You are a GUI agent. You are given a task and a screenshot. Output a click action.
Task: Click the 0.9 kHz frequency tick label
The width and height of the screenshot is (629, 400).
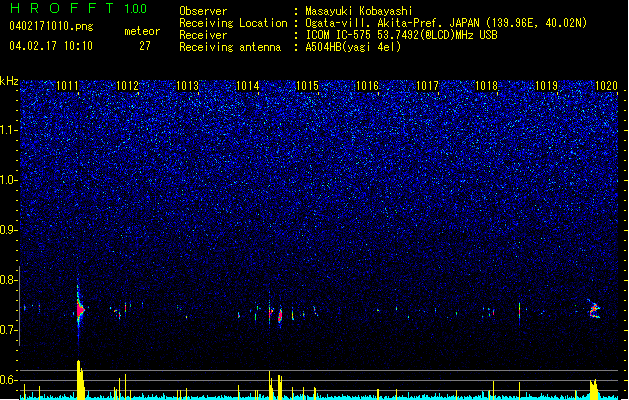pyautogui.click(x=9, y=230)
